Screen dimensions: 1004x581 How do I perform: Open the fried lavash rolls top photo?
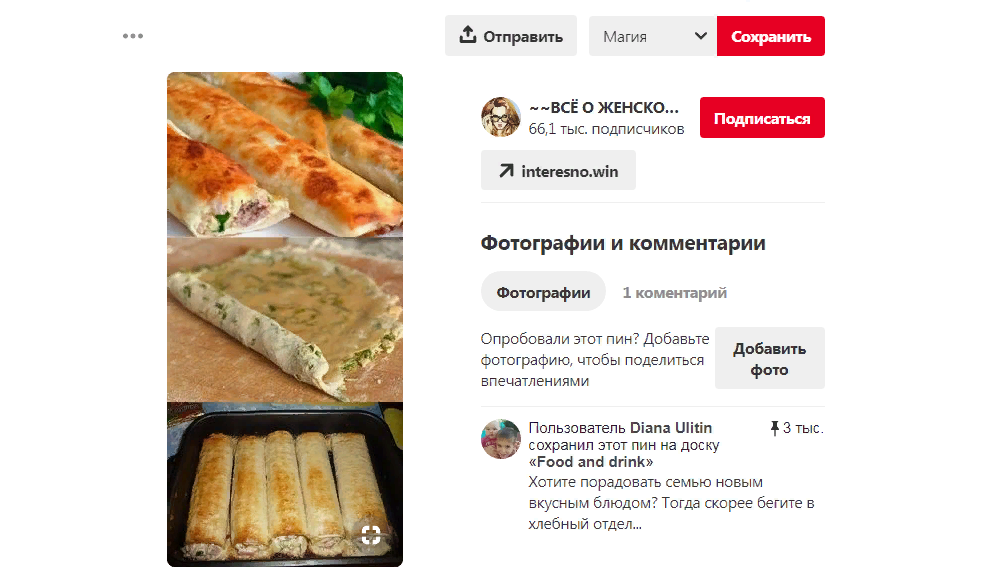pyautogui.click(x=285, y=154)
